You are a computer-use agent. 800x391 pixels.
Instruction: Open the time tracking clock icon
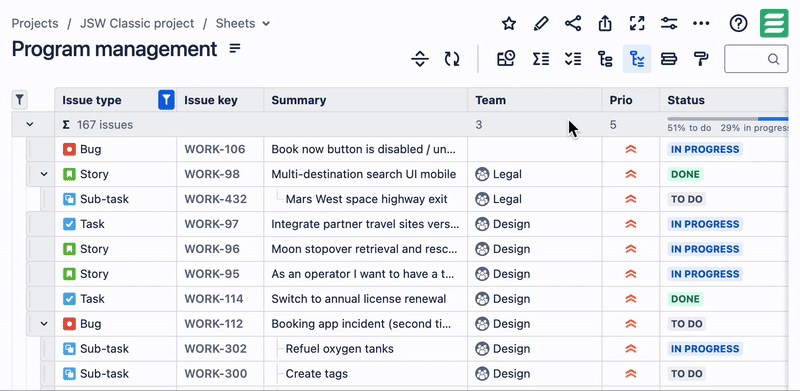pyautogui.click(x=506, y=59)
